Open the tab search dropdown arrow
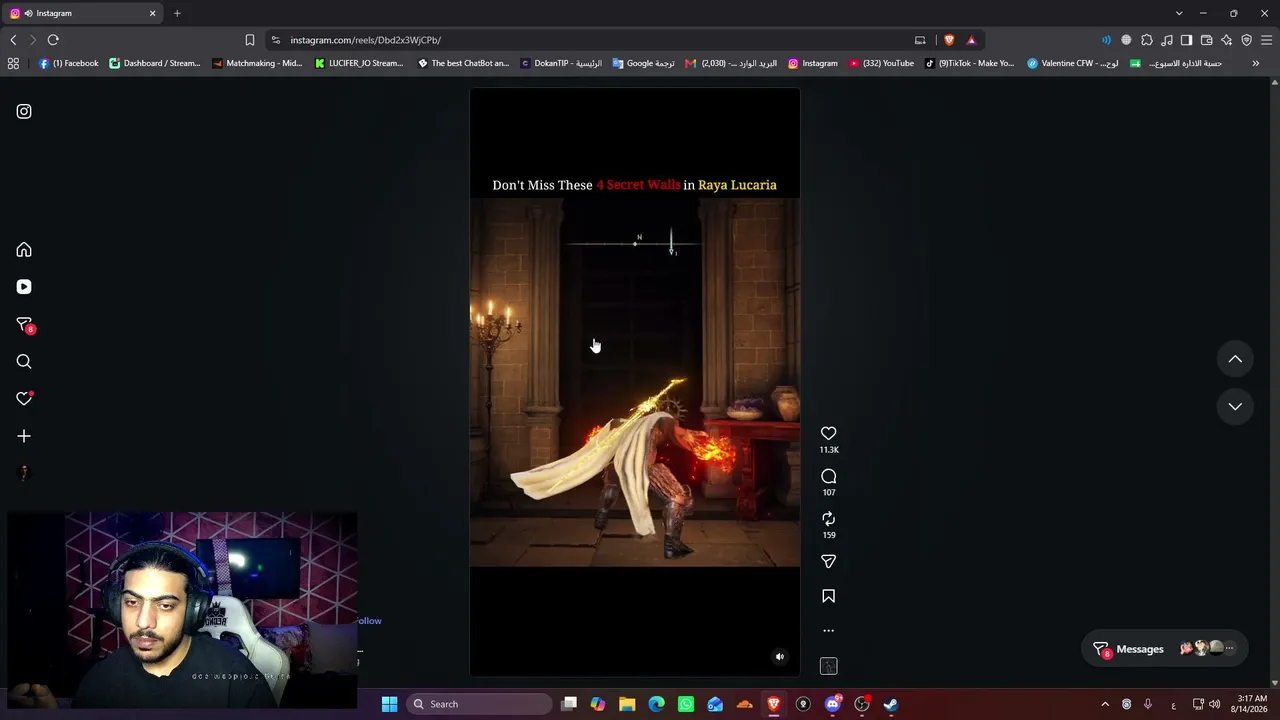1280x720 pixels. coord(1179,13)
